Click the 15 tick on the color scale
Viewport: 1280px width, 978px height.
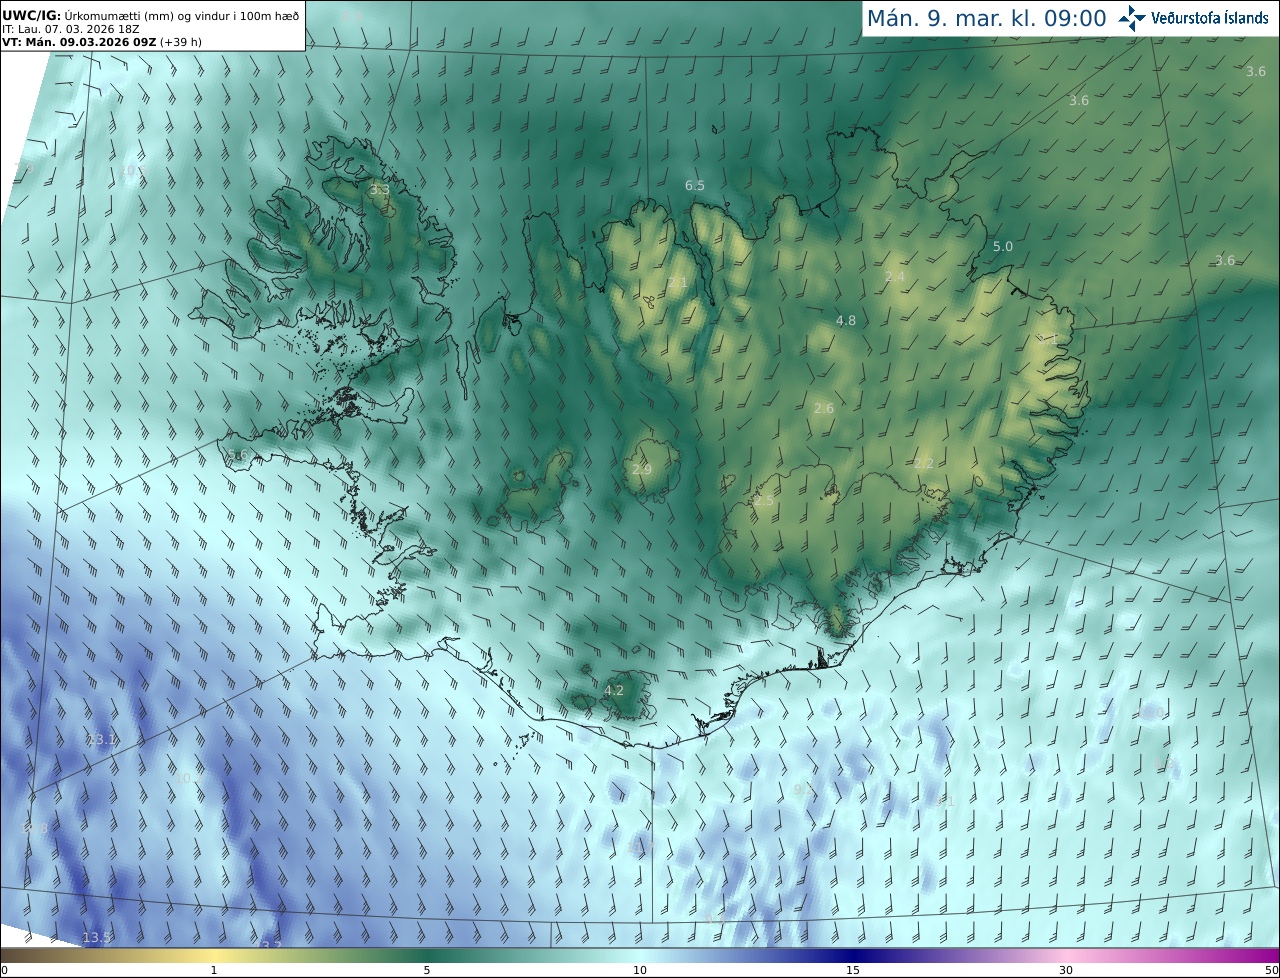pyautogui.click(x=853, y=970)
